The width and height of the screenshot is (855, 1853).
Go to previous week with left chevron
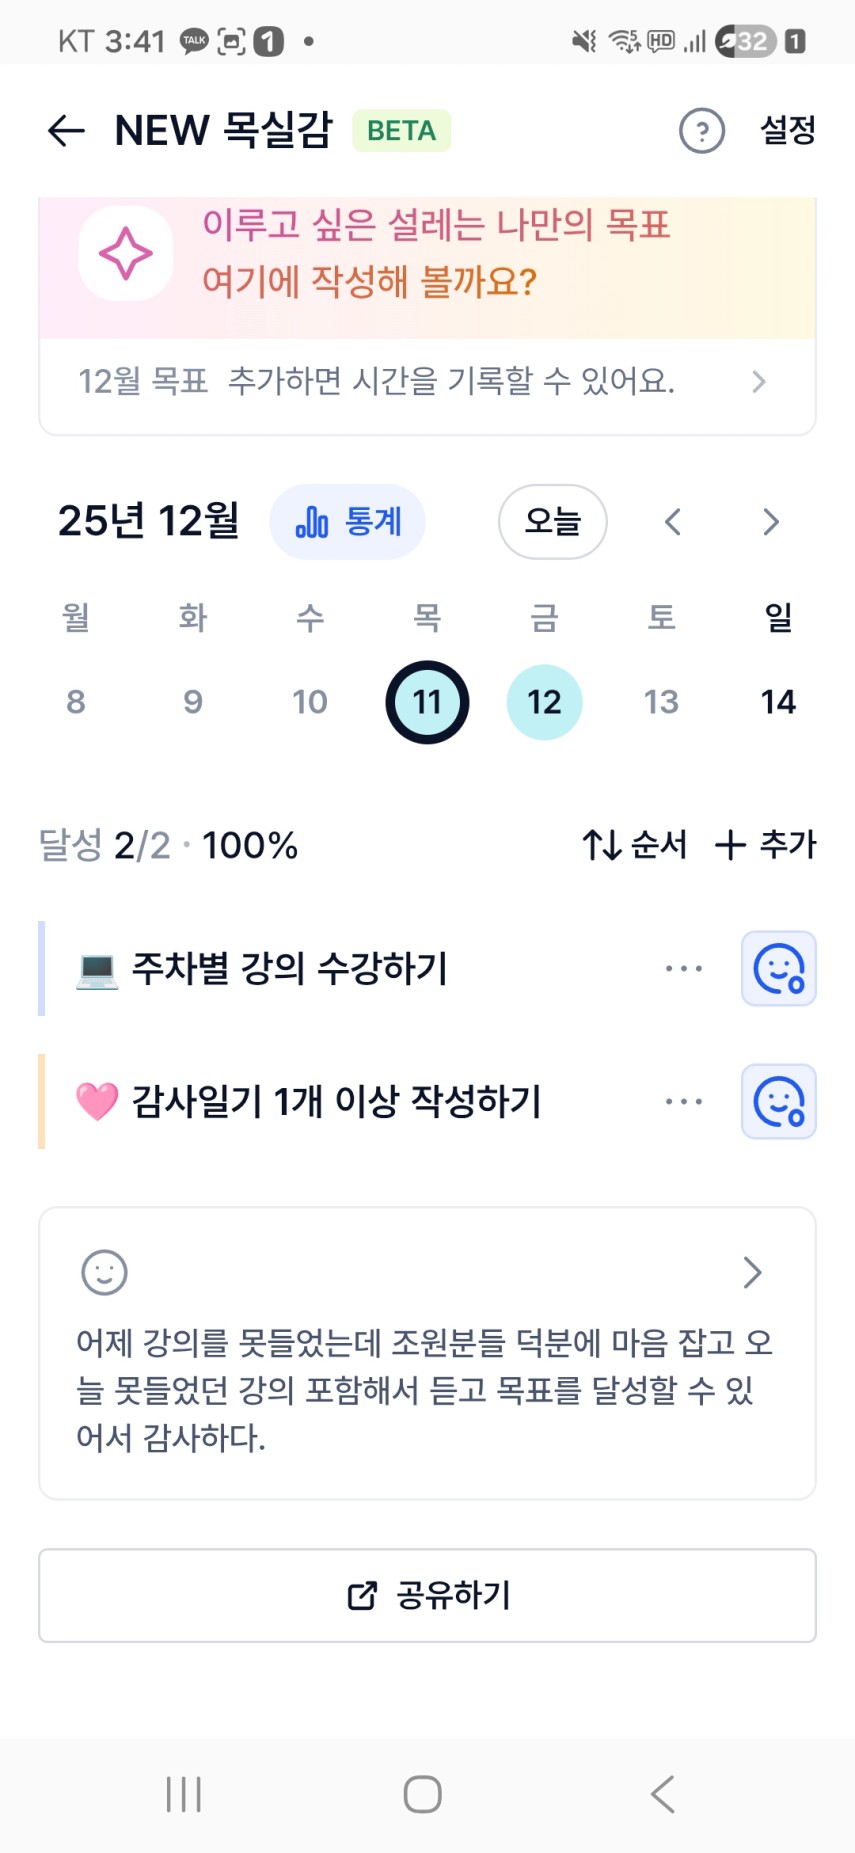coord(673,522)
